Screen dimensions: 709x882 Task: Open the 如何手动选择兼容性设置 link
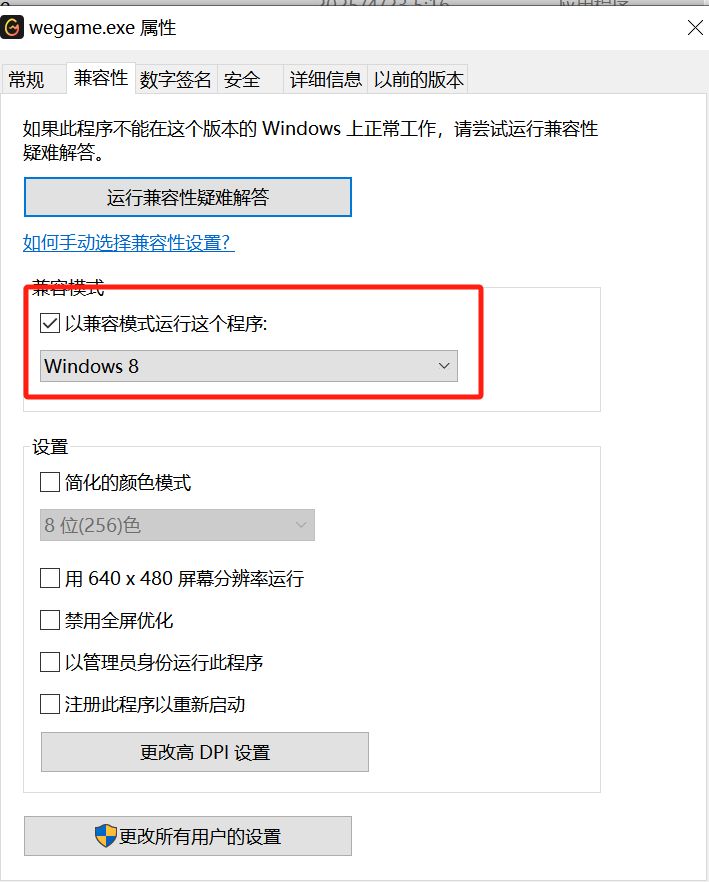tap(129, 242)
